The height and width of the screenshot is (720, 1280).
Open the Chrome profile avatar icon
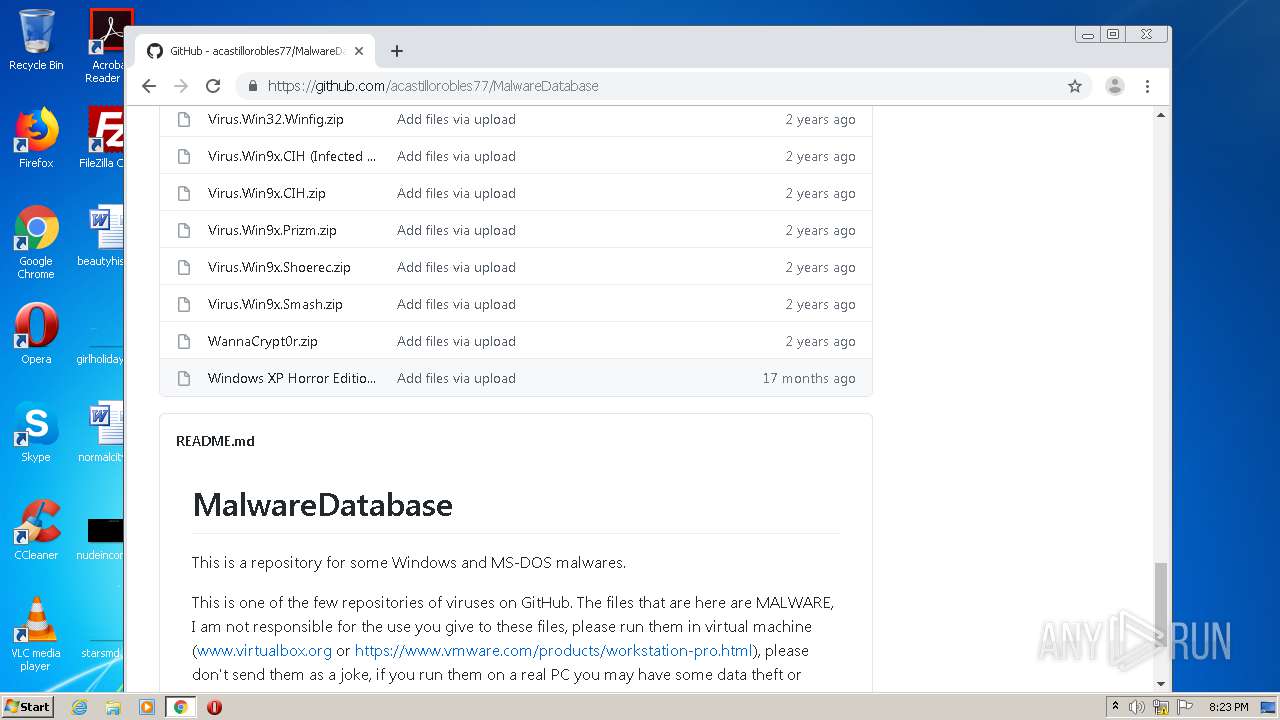pyautogui.click(x=1115, y=86)
